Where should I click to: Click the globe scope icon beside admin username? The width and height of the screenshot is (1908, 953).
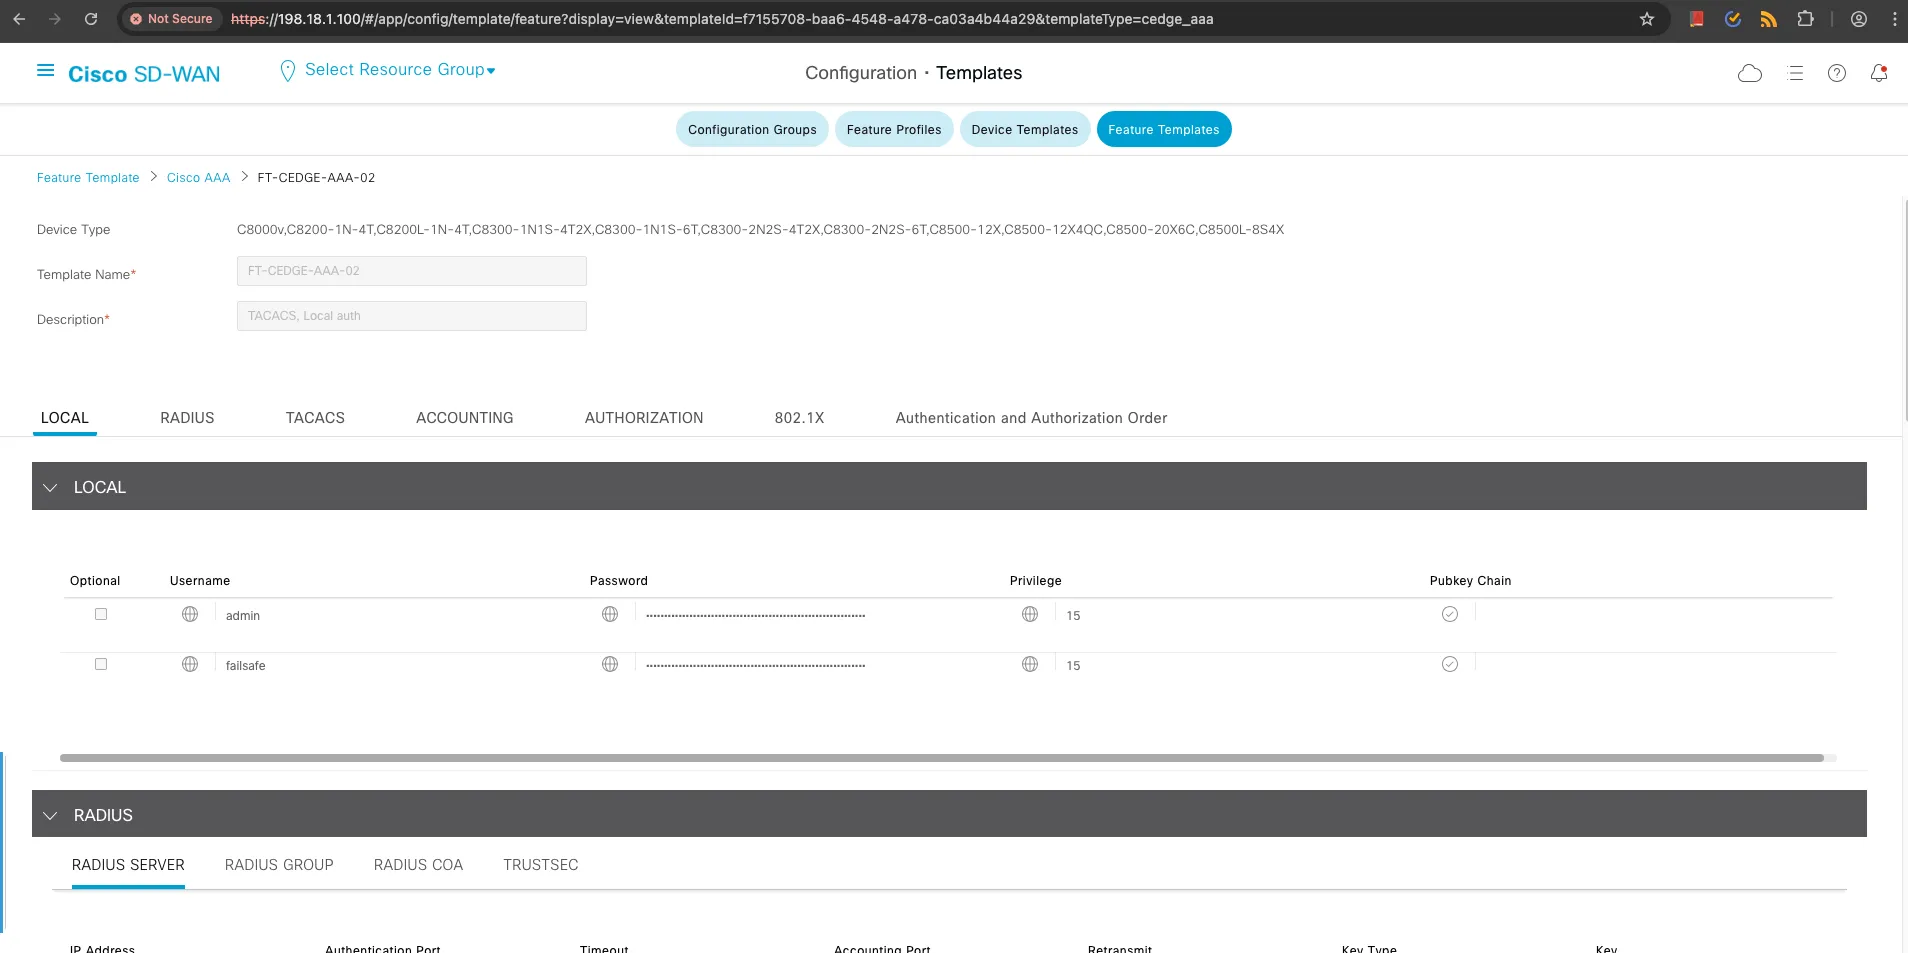tap(190, 614)
